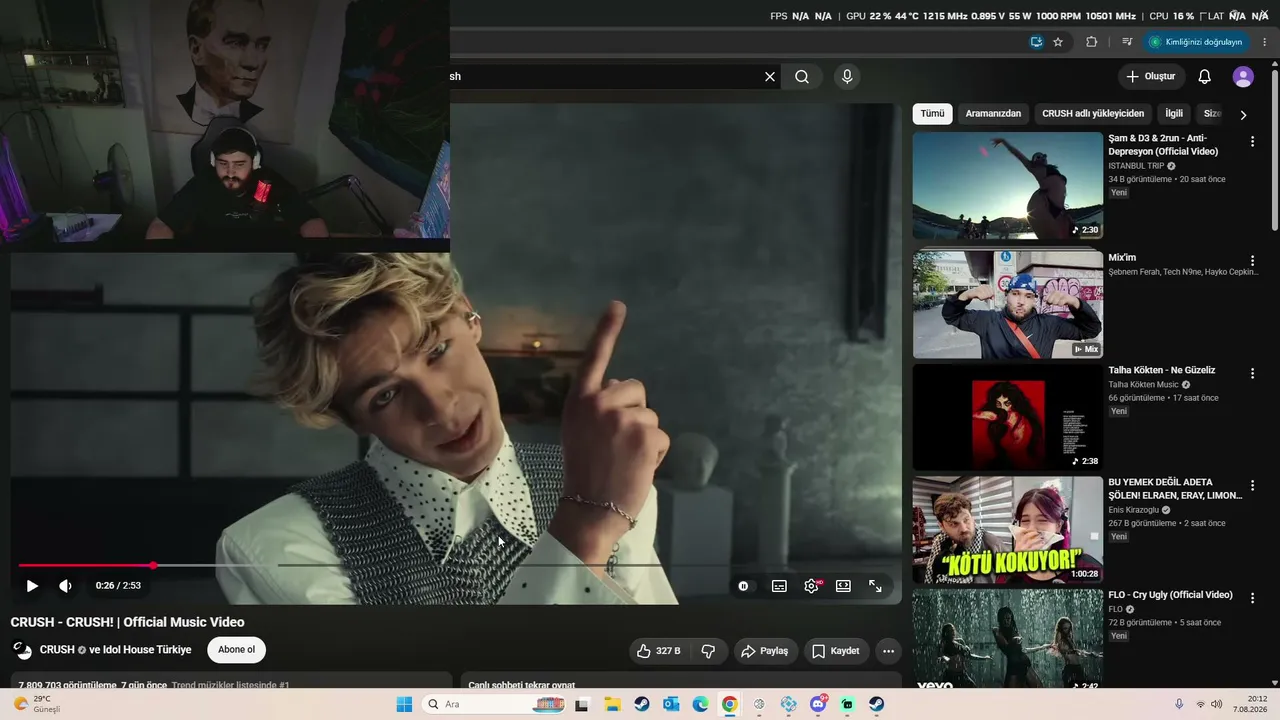Enter full screen video mode

click(875, 586)
